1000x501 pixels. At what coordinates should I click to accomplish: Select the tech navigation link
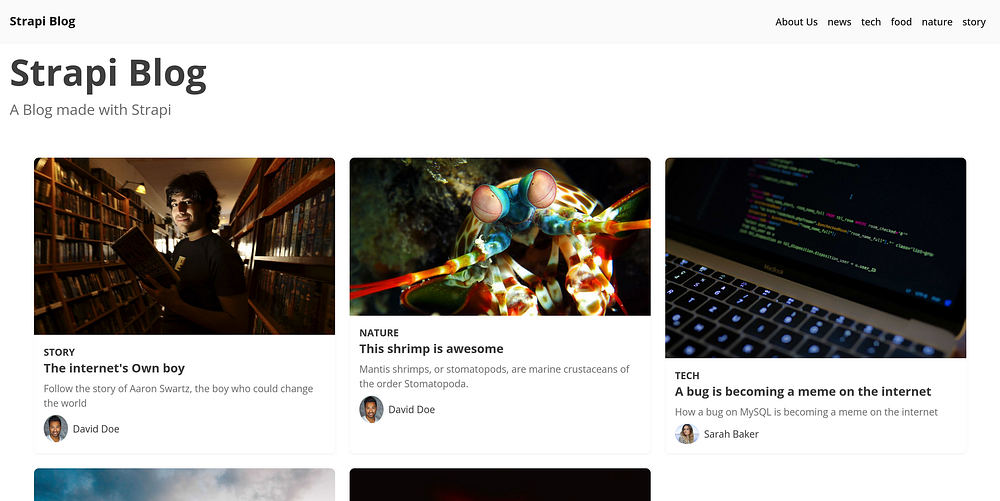click(x=871, y=22)
